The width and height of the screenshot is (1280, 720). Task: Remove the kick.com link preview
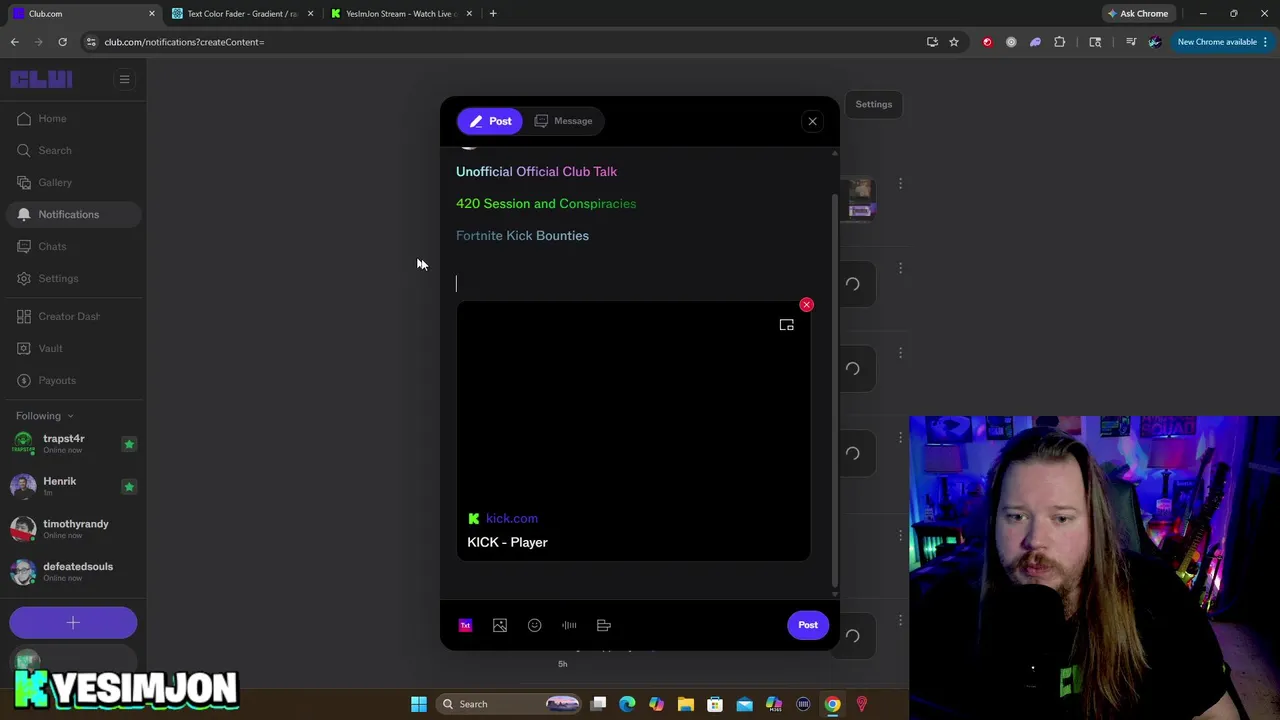tap(807, 304)
